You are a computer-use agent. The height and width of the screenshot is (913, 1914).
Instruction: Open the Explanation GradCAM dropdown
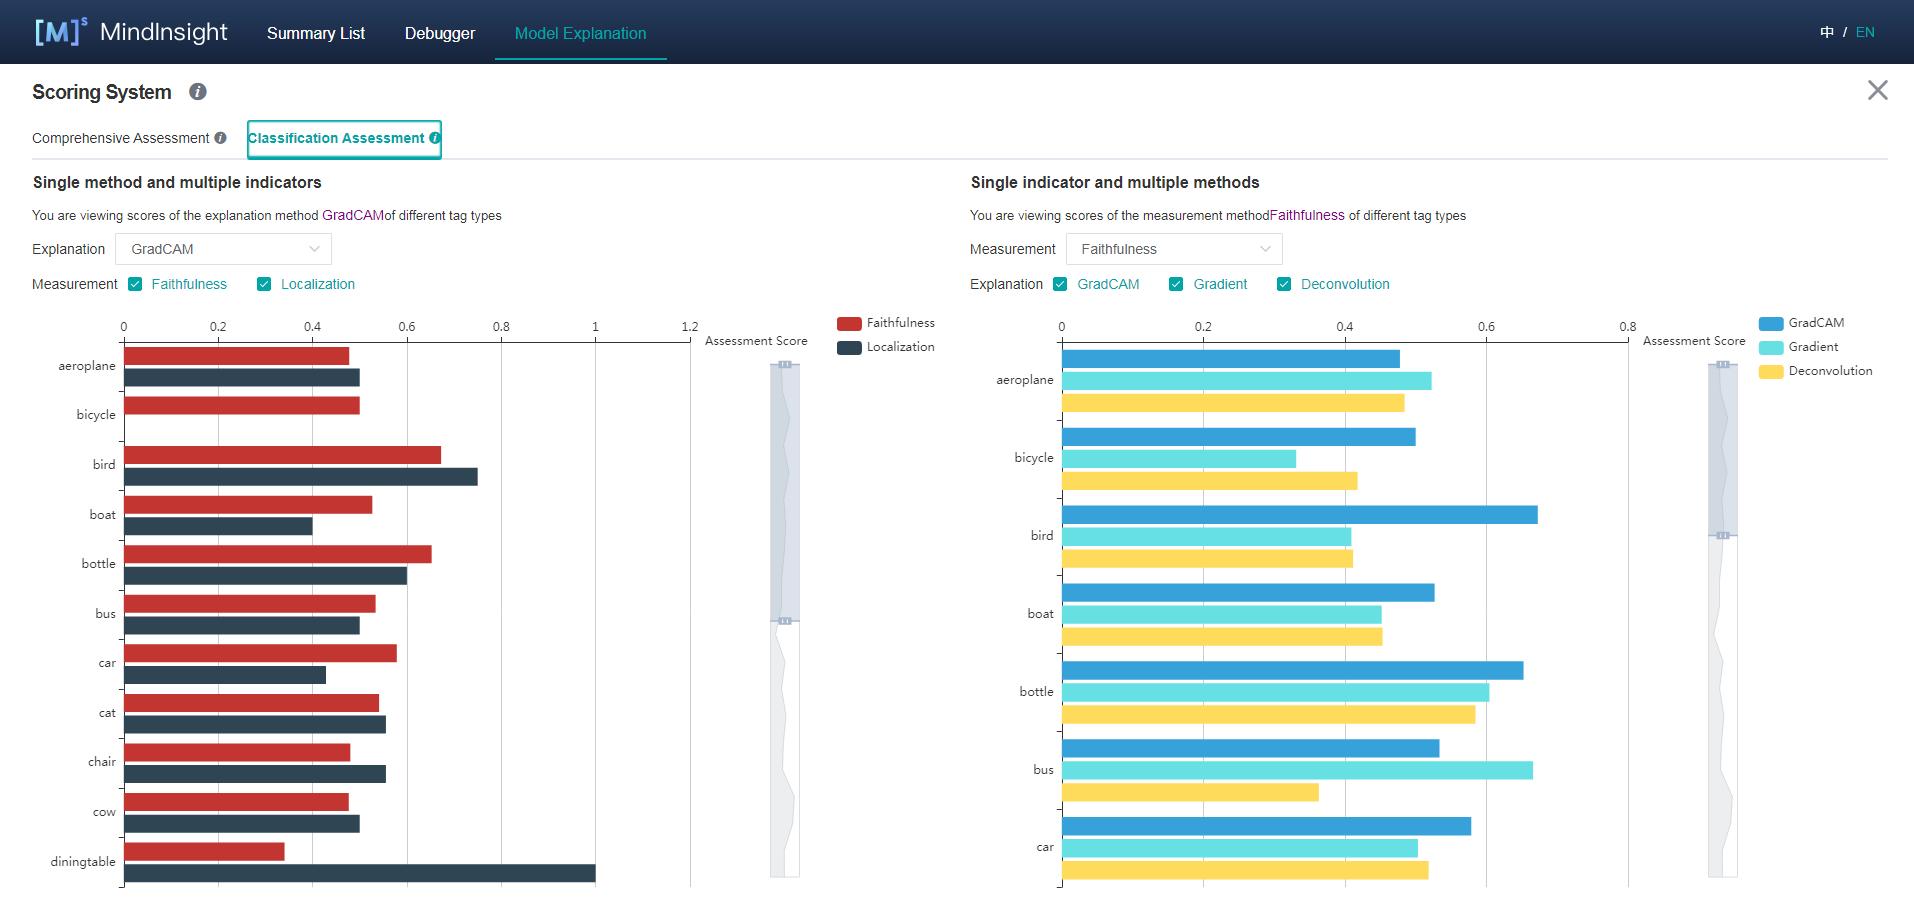click(x=223, y=249)
